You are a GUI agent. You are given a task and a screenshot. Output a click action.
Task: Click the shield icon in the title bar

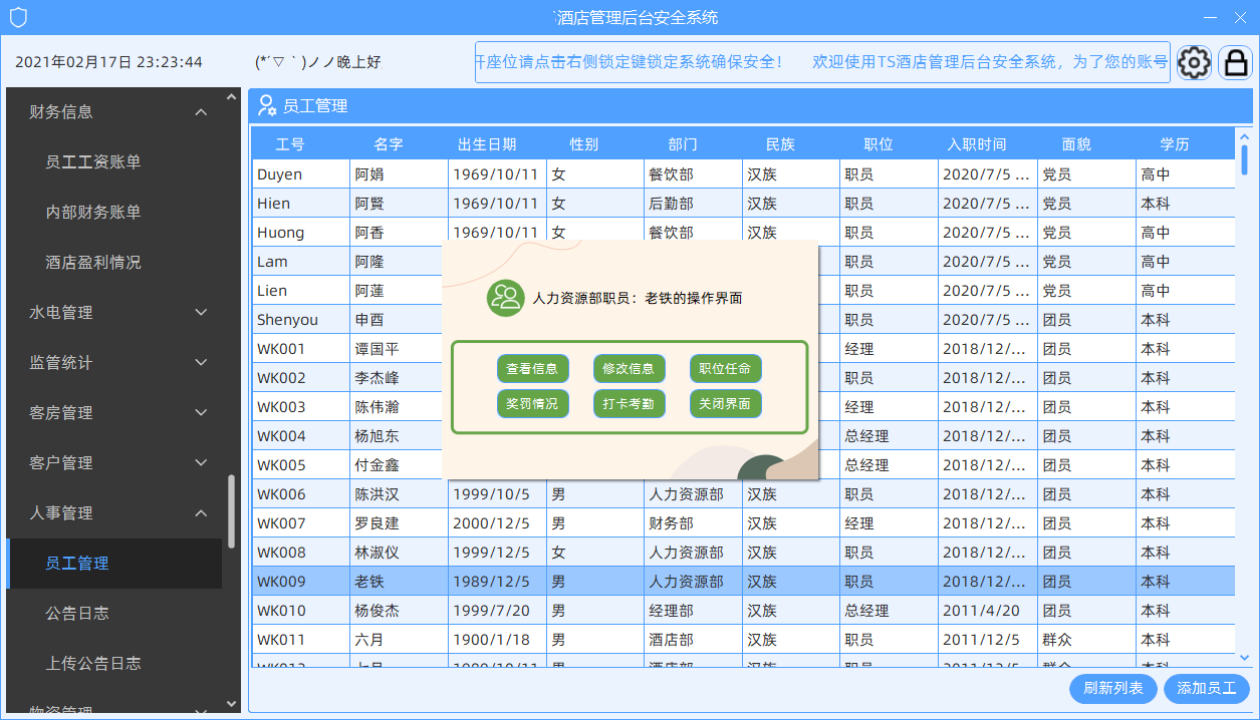[18, 16]
